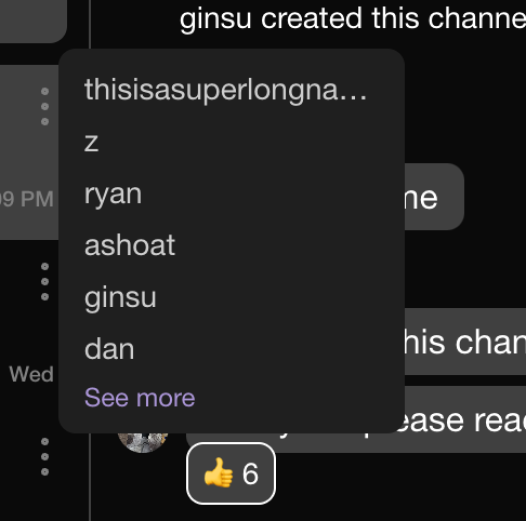Open three-dot menu below the Wed label
The height and width of the screenshot is (521, 526).
(x=45, y=457)
